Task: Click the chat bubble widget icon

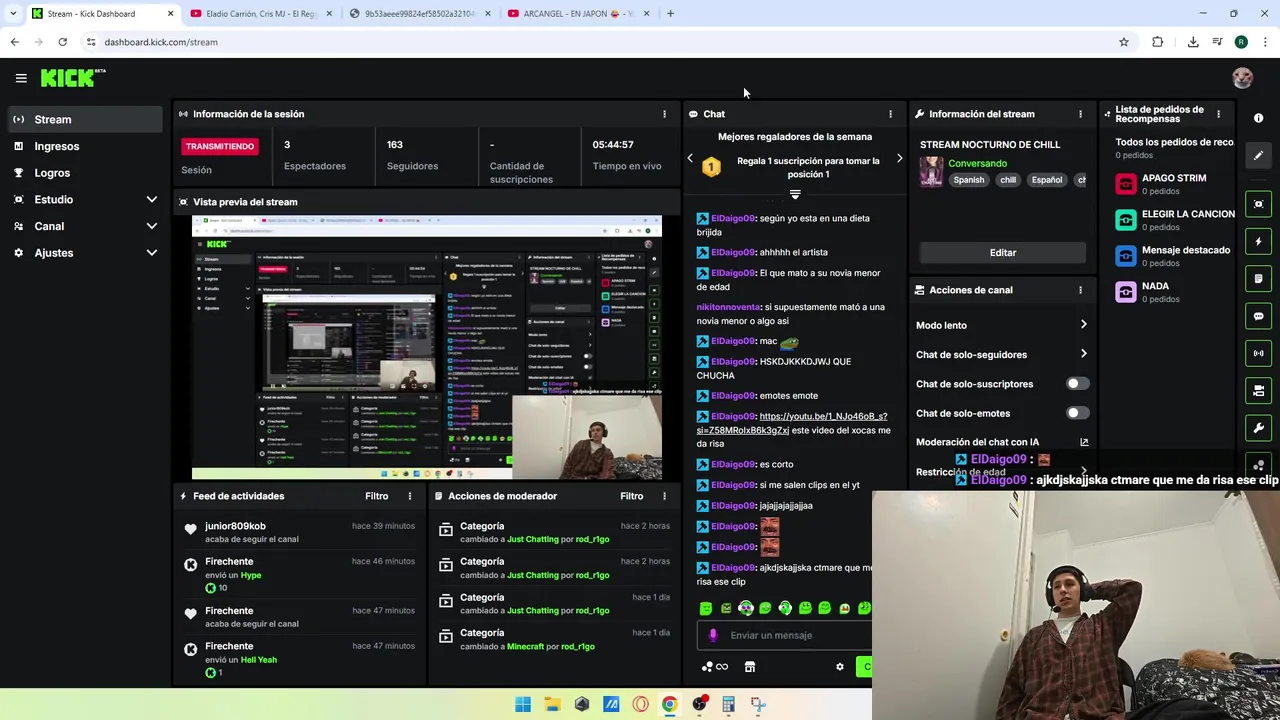Action: pos(1258,316)
